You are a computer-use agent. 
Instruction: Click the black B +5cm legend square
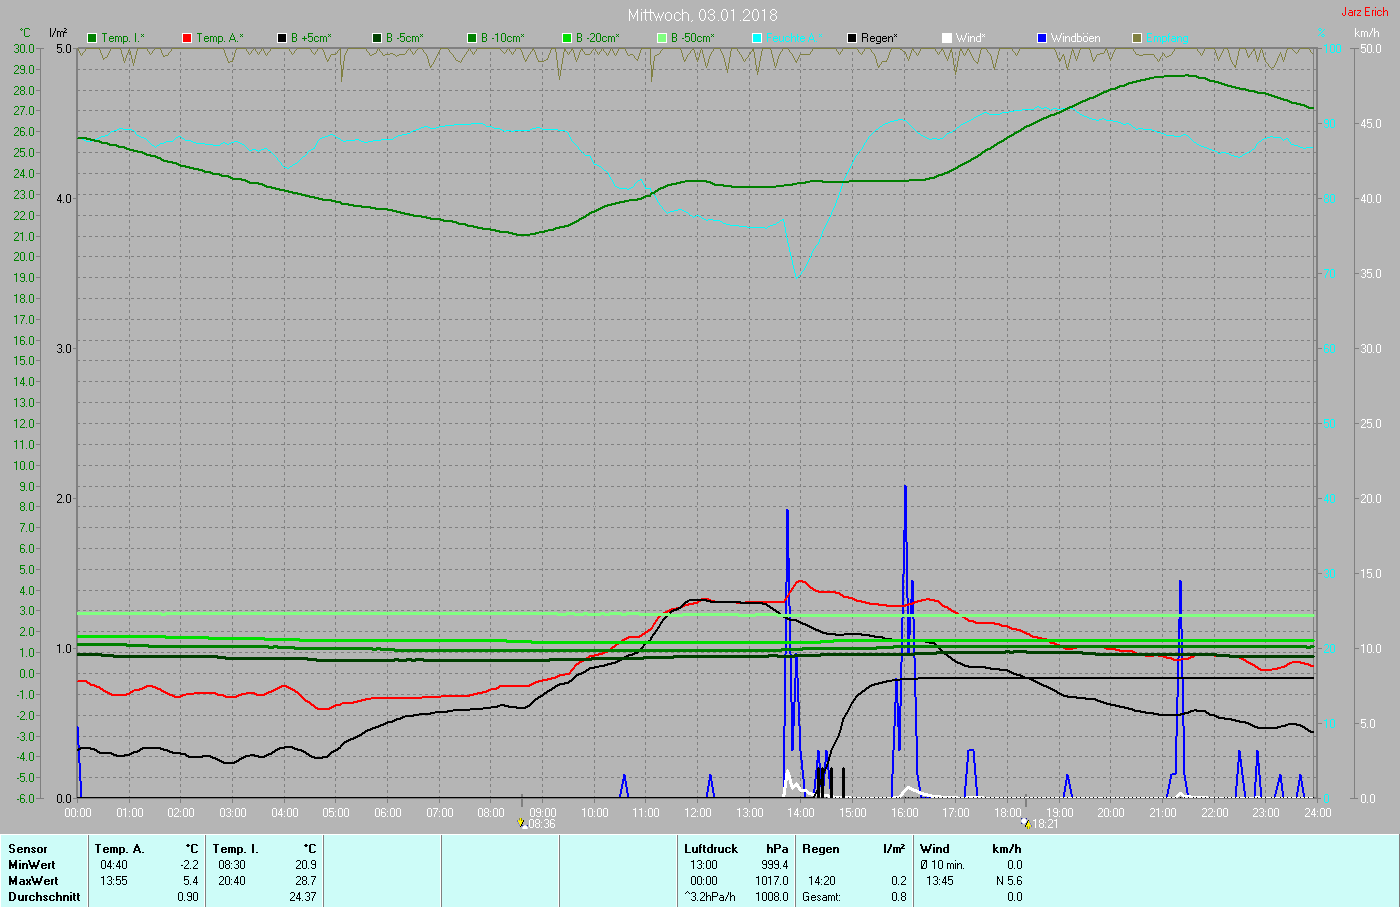tap(282, 38)
